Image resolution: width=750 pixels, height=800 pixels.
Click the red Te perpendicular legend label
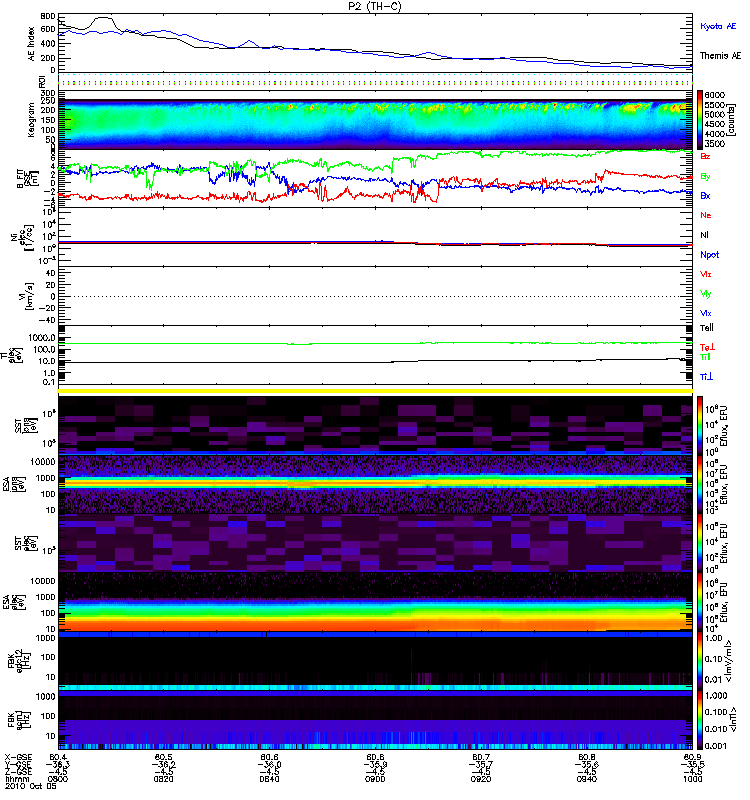click(707, 347)
